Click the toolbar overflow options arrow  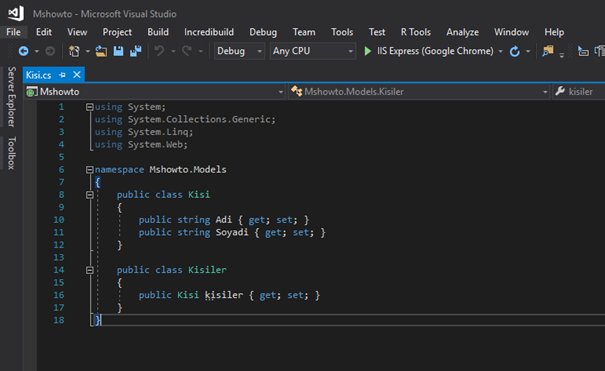[561, 55]
